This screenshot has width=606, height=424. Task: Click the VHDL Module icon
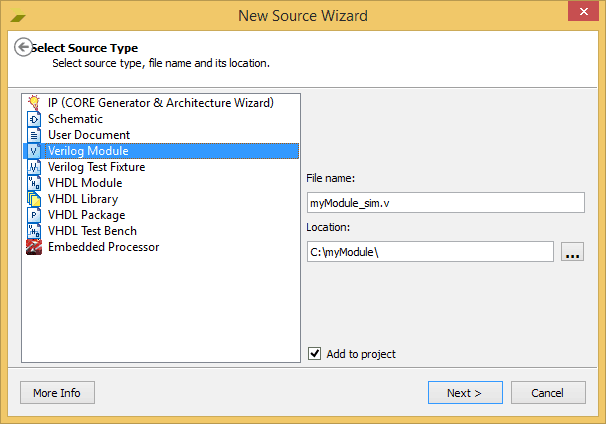[x=34, y=183]
